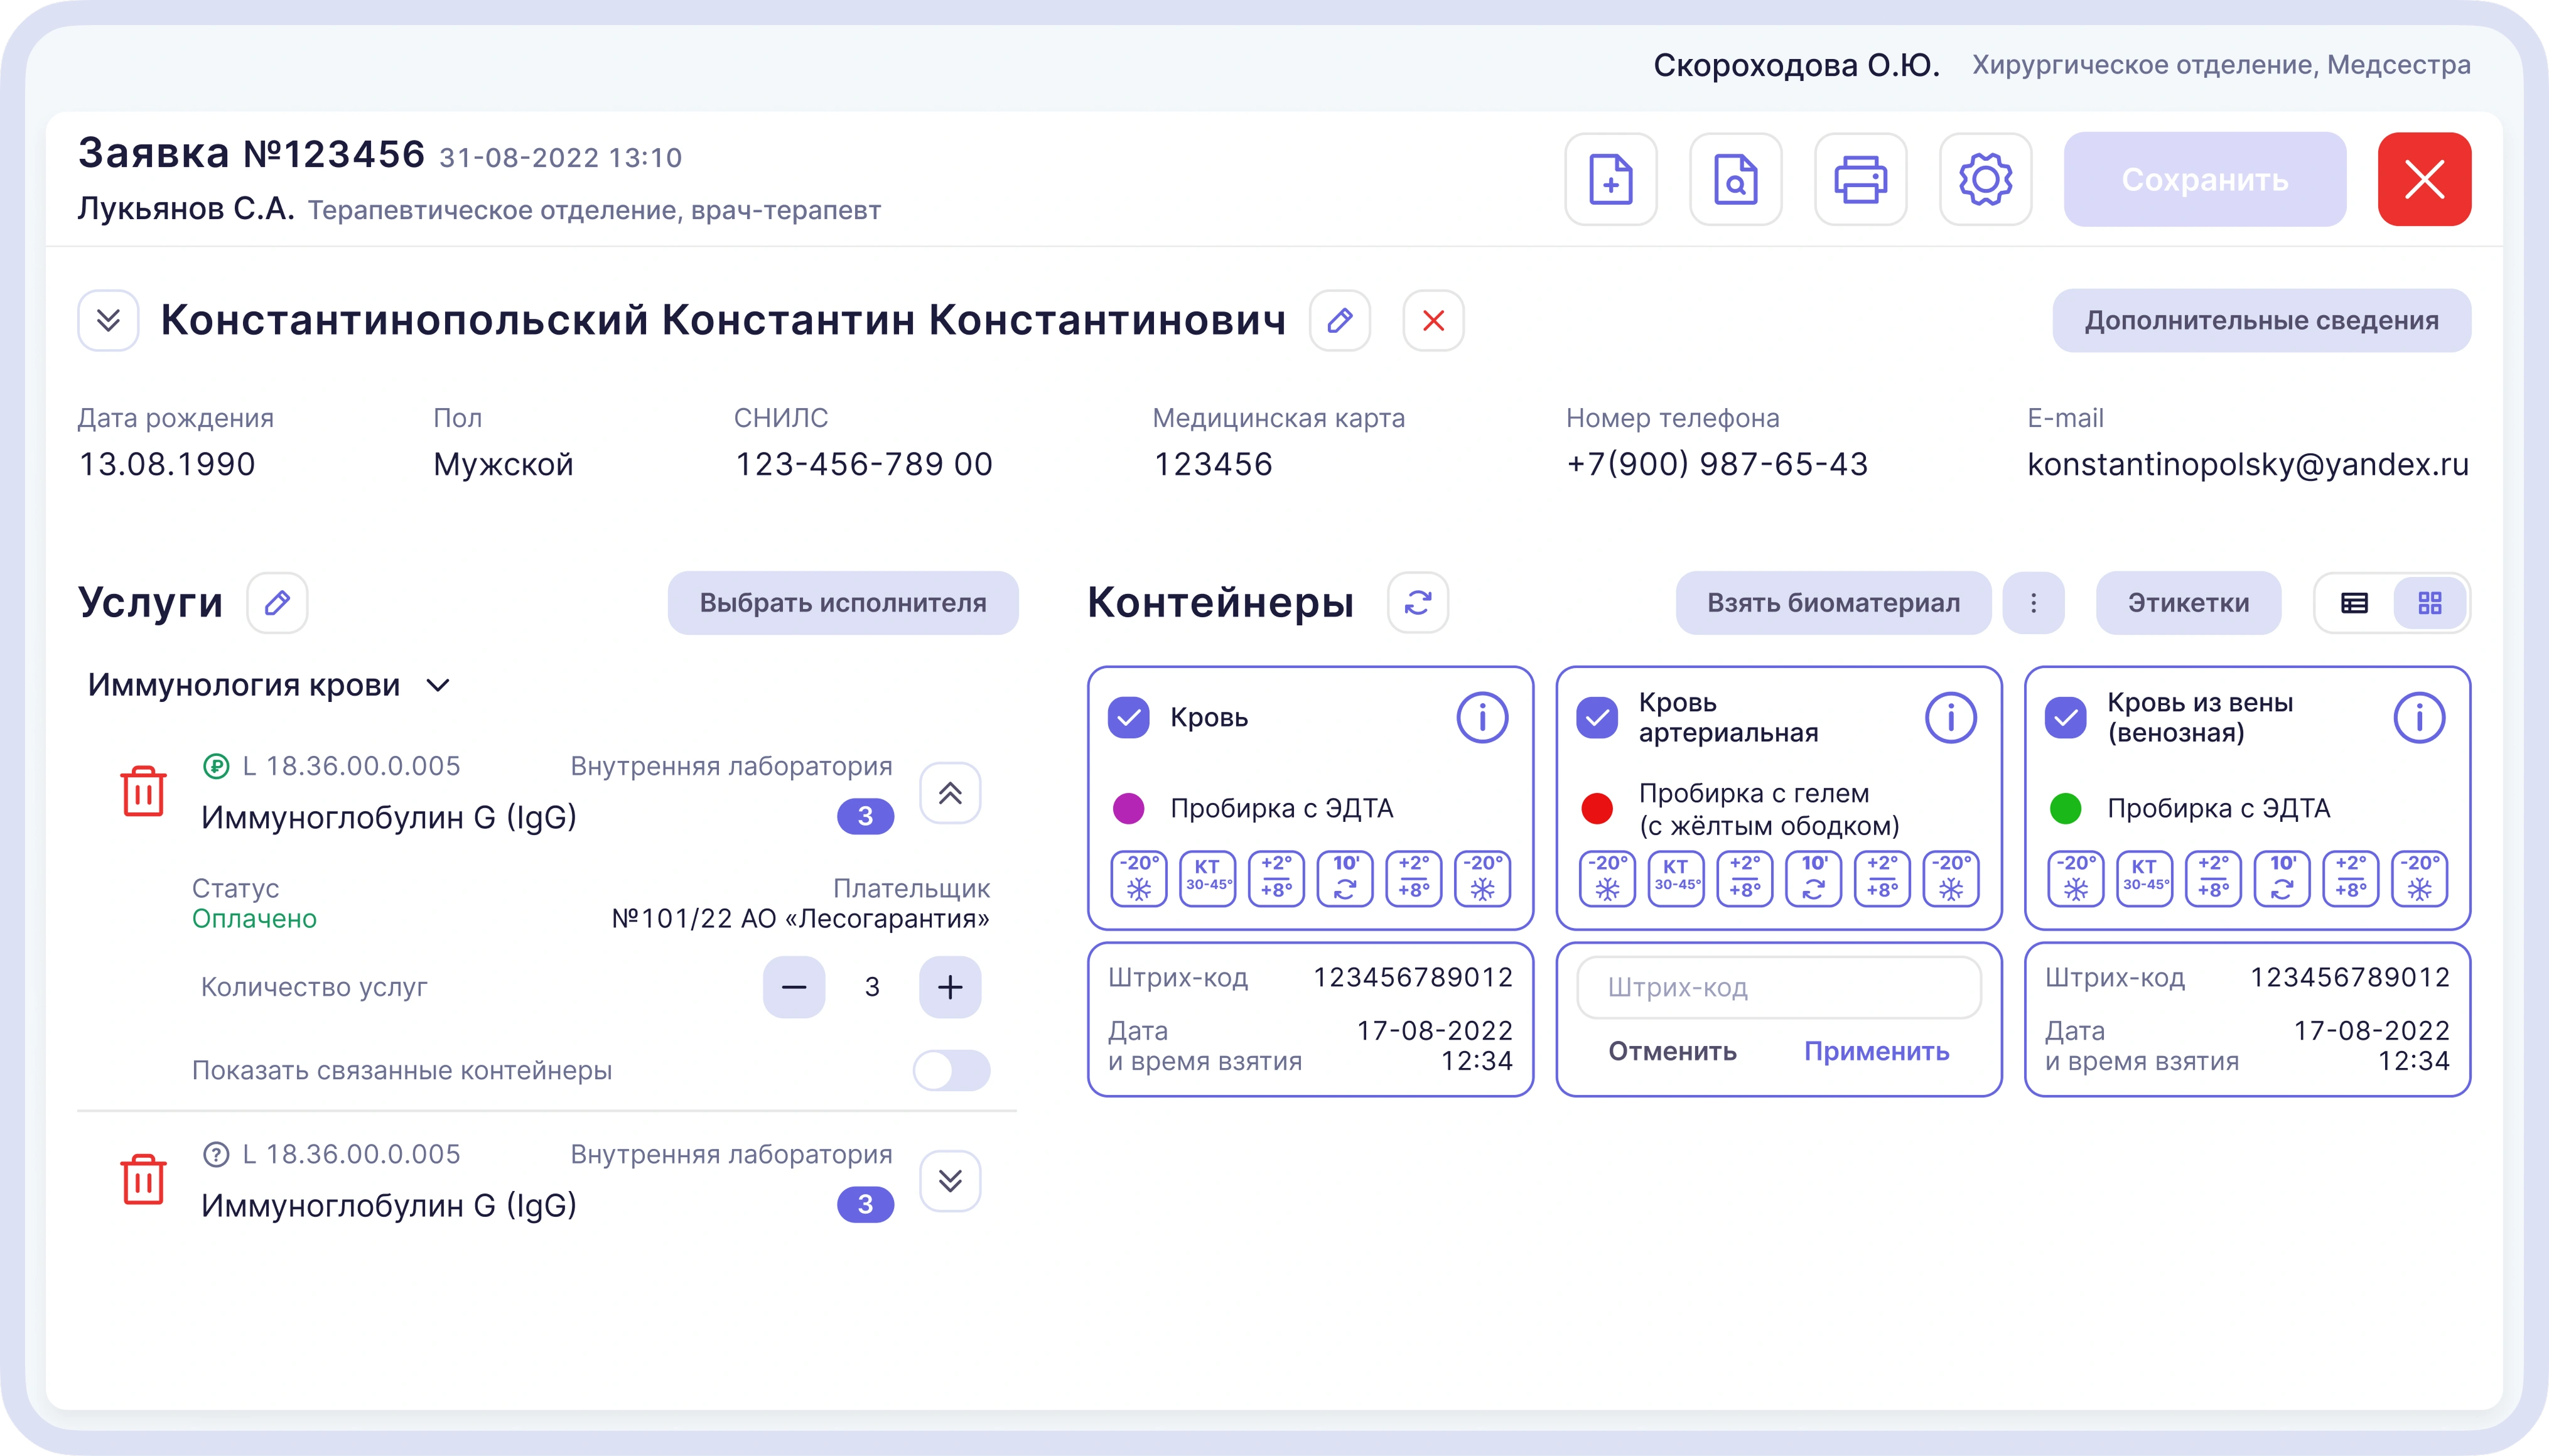Open Дополнительные сведения

pyautogui.click(x=2261, y=321)
